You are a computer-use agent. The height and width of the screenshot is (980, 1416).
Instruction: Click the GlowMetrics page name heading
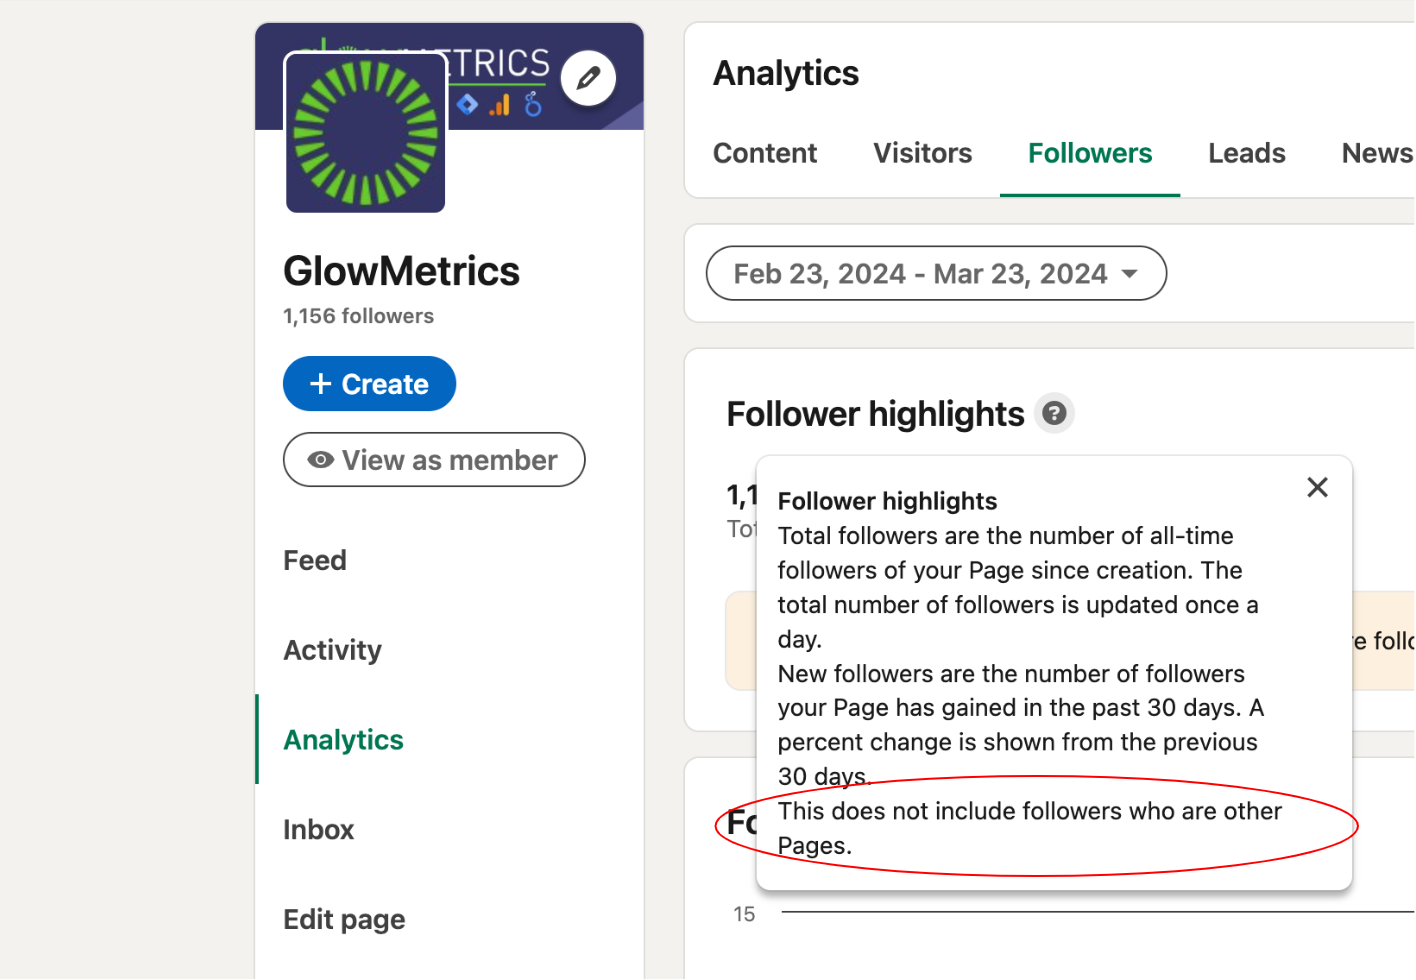pyautogui.click(x=402, y=271)
